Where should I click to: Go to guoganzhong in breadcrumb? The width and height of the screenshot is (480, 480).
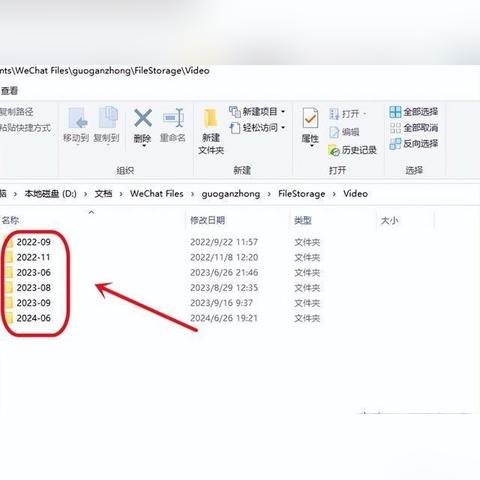(x=231, y=194)
